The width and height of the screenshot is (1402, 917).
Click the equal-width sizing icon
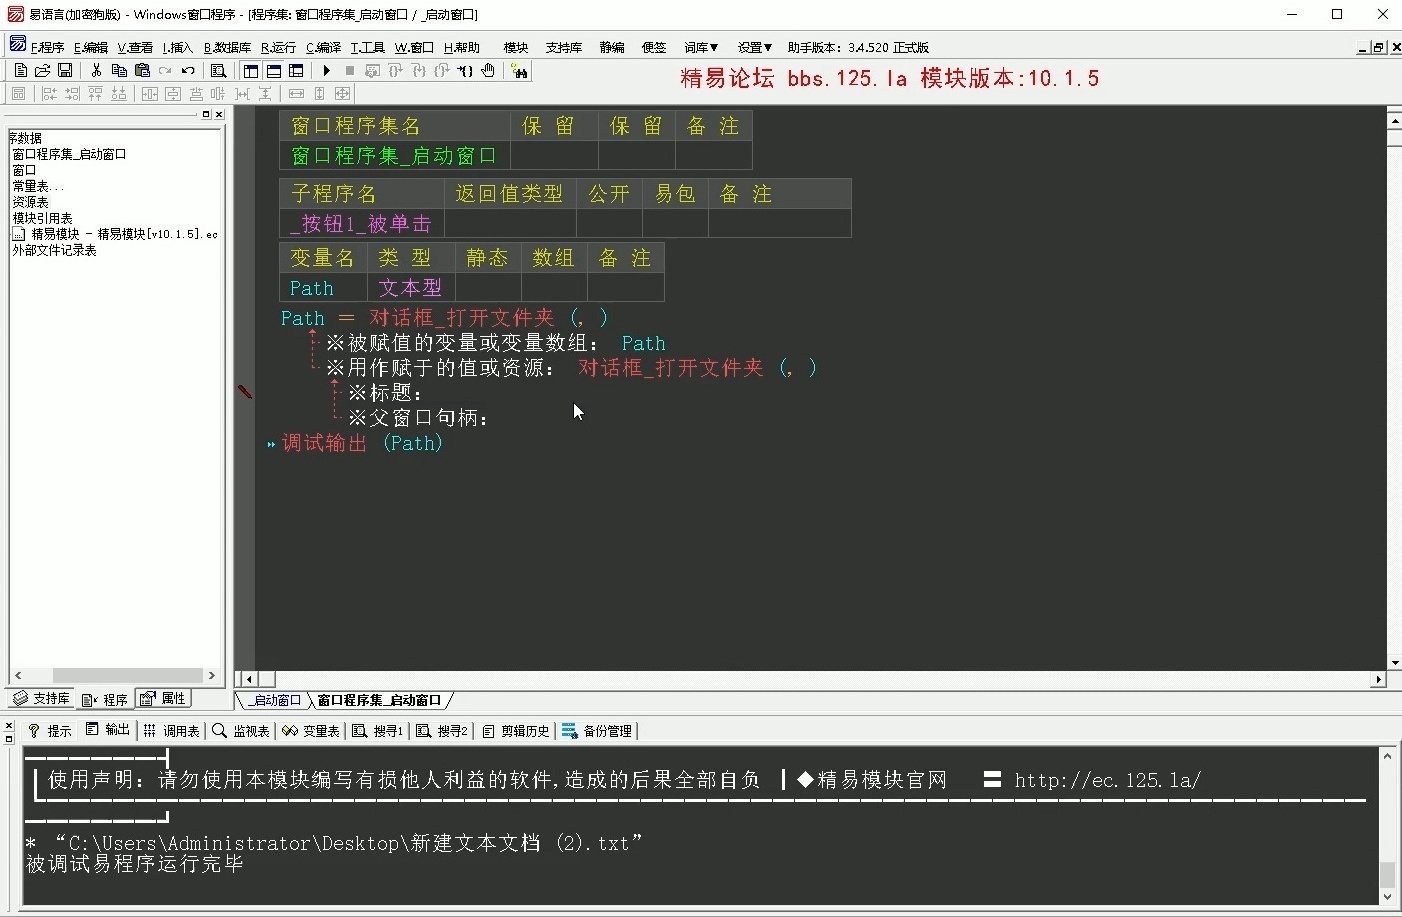297,94
